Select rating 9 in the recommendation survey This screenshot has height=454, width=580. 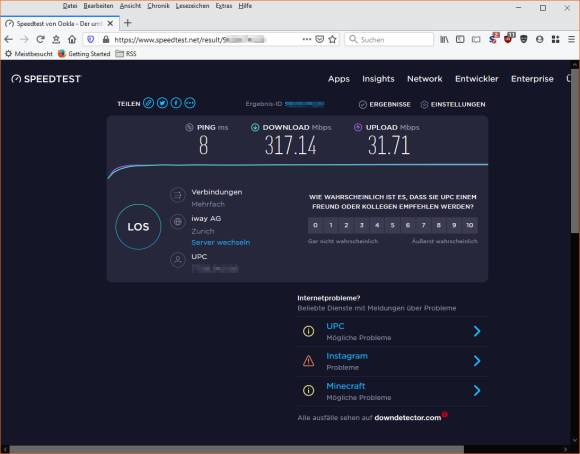coord(454,225)
